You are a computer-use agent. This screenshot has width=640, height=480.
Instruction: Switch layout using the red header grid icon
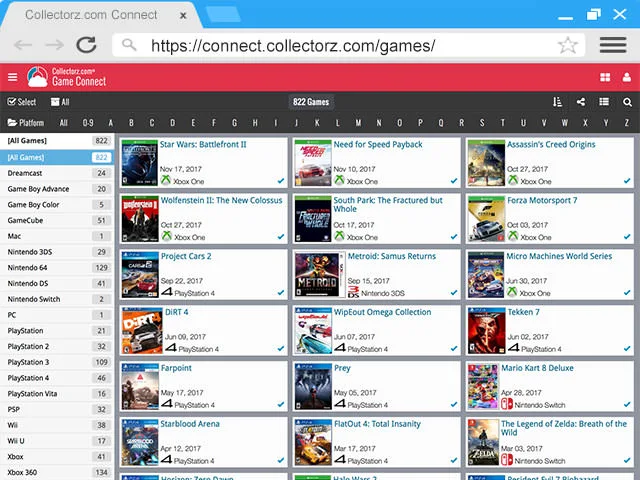[x=605, y=77]
